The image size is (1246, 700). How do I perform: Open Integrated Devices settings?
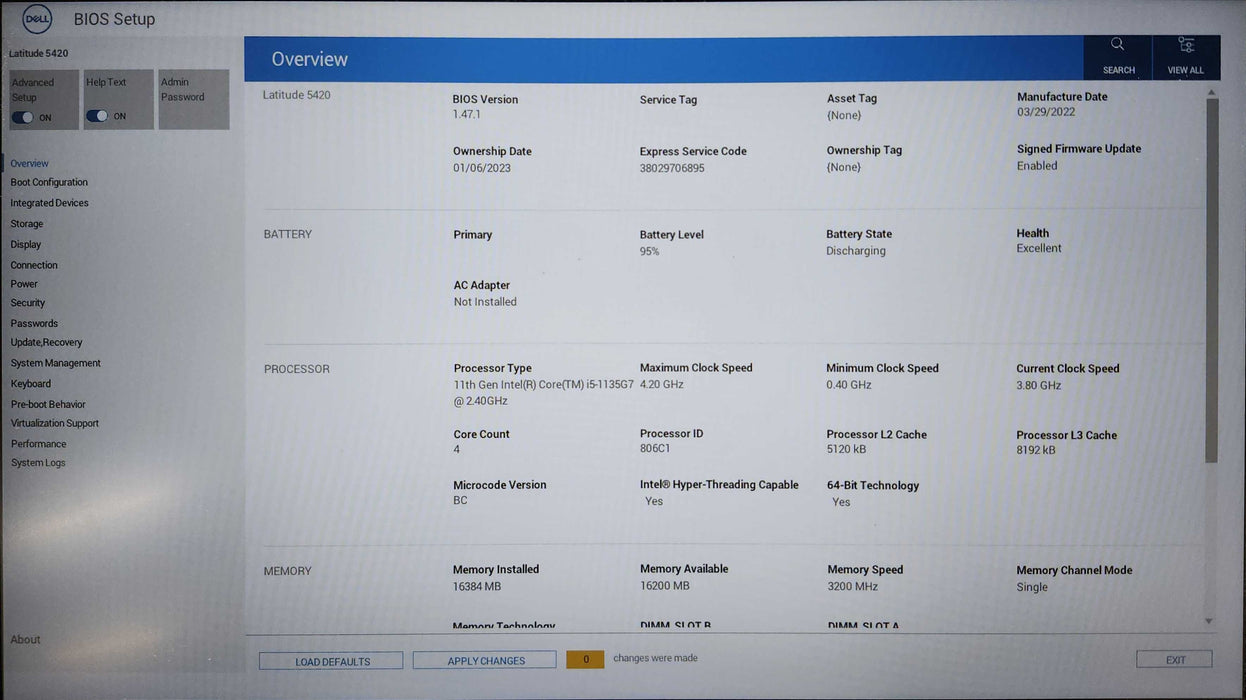pyautogui.click(x=48, y=202)
